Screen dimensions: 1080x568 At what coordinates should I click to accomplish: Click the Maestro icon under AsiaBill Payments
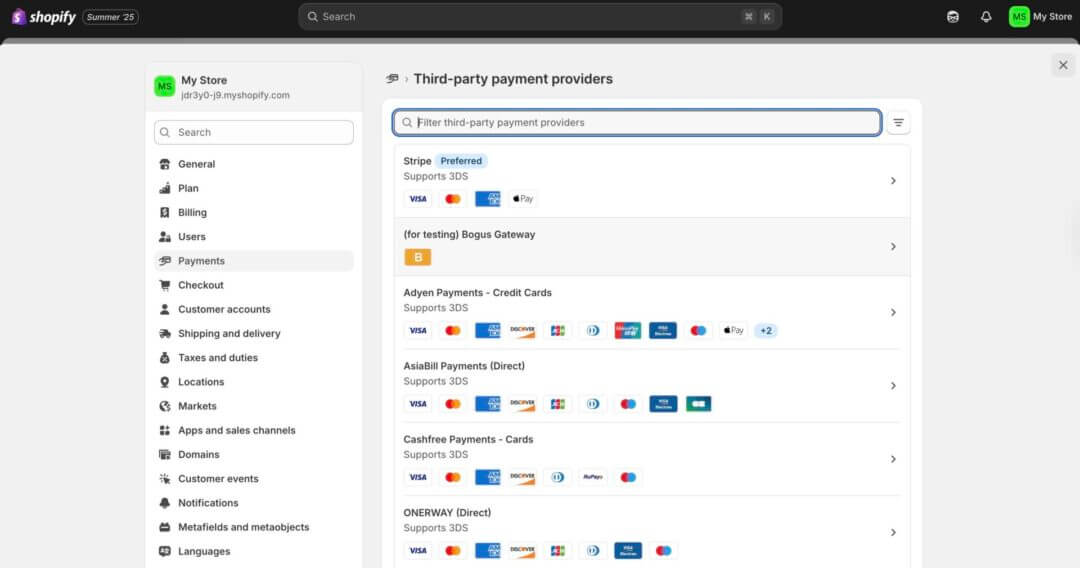(627, 404)
